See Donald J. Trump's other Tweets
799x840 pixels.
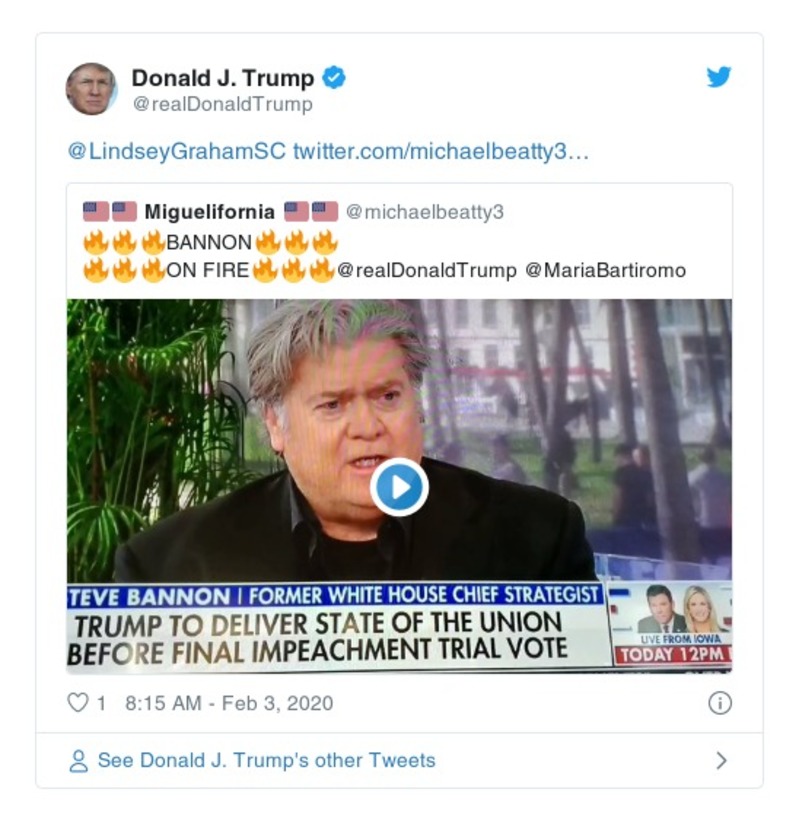tap(265, 760)
